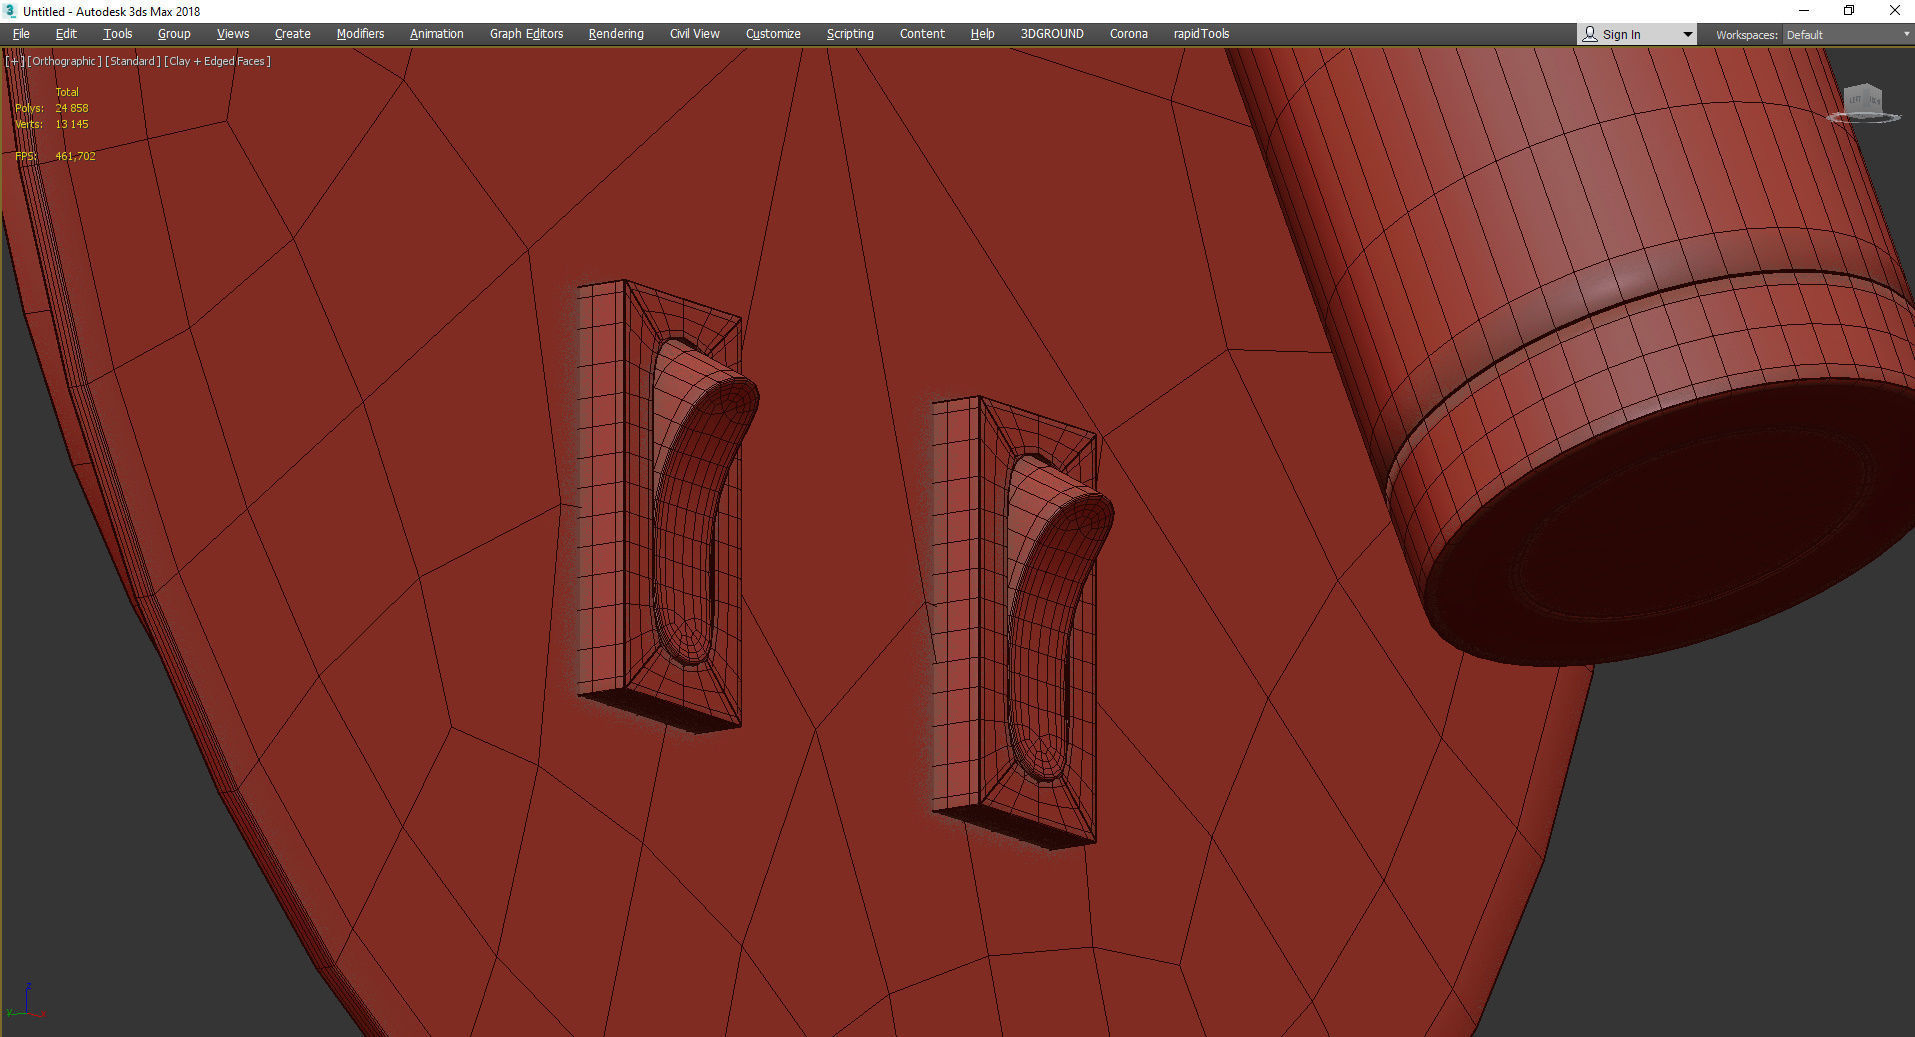Open the Modifiers menu
The width and height of the screenshot is (1915, 1037).
(360, 34)
